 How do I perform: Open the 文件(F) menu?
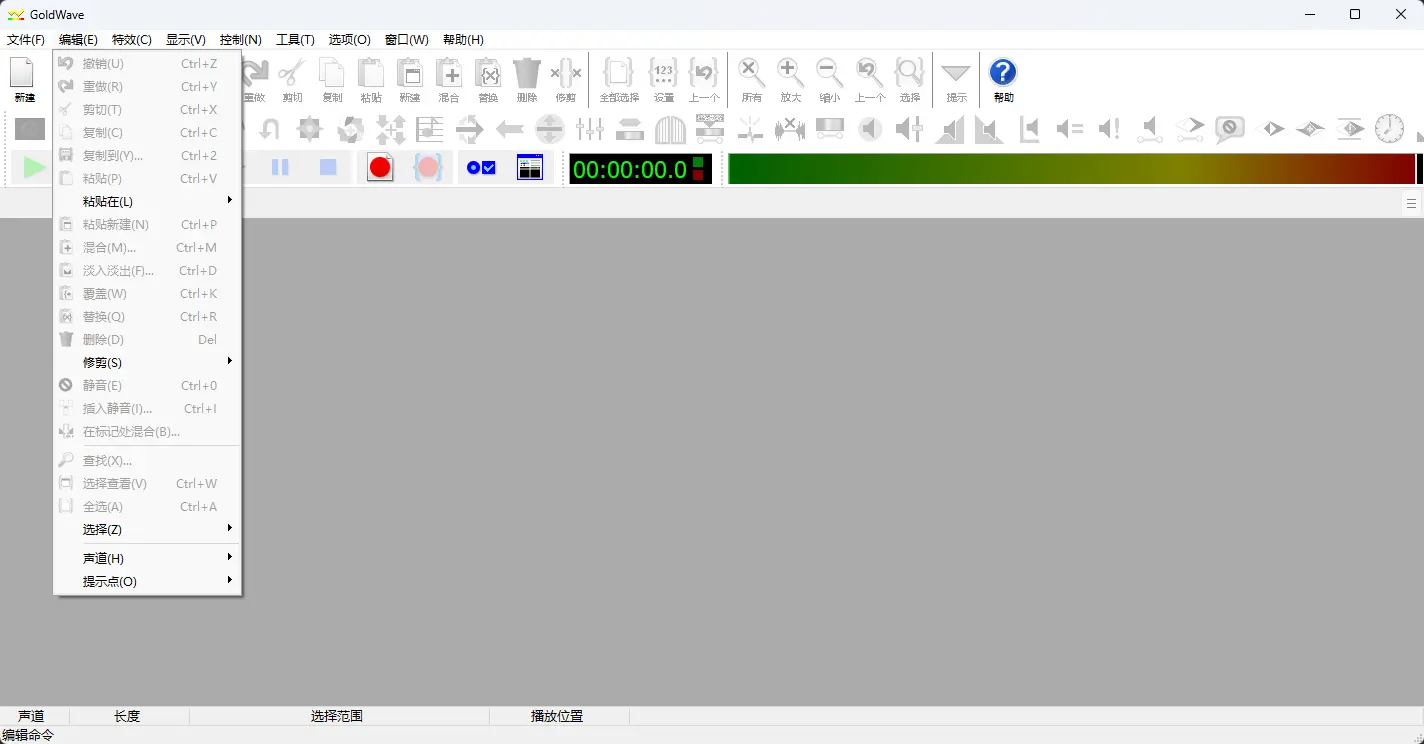(x=26, y=40)
